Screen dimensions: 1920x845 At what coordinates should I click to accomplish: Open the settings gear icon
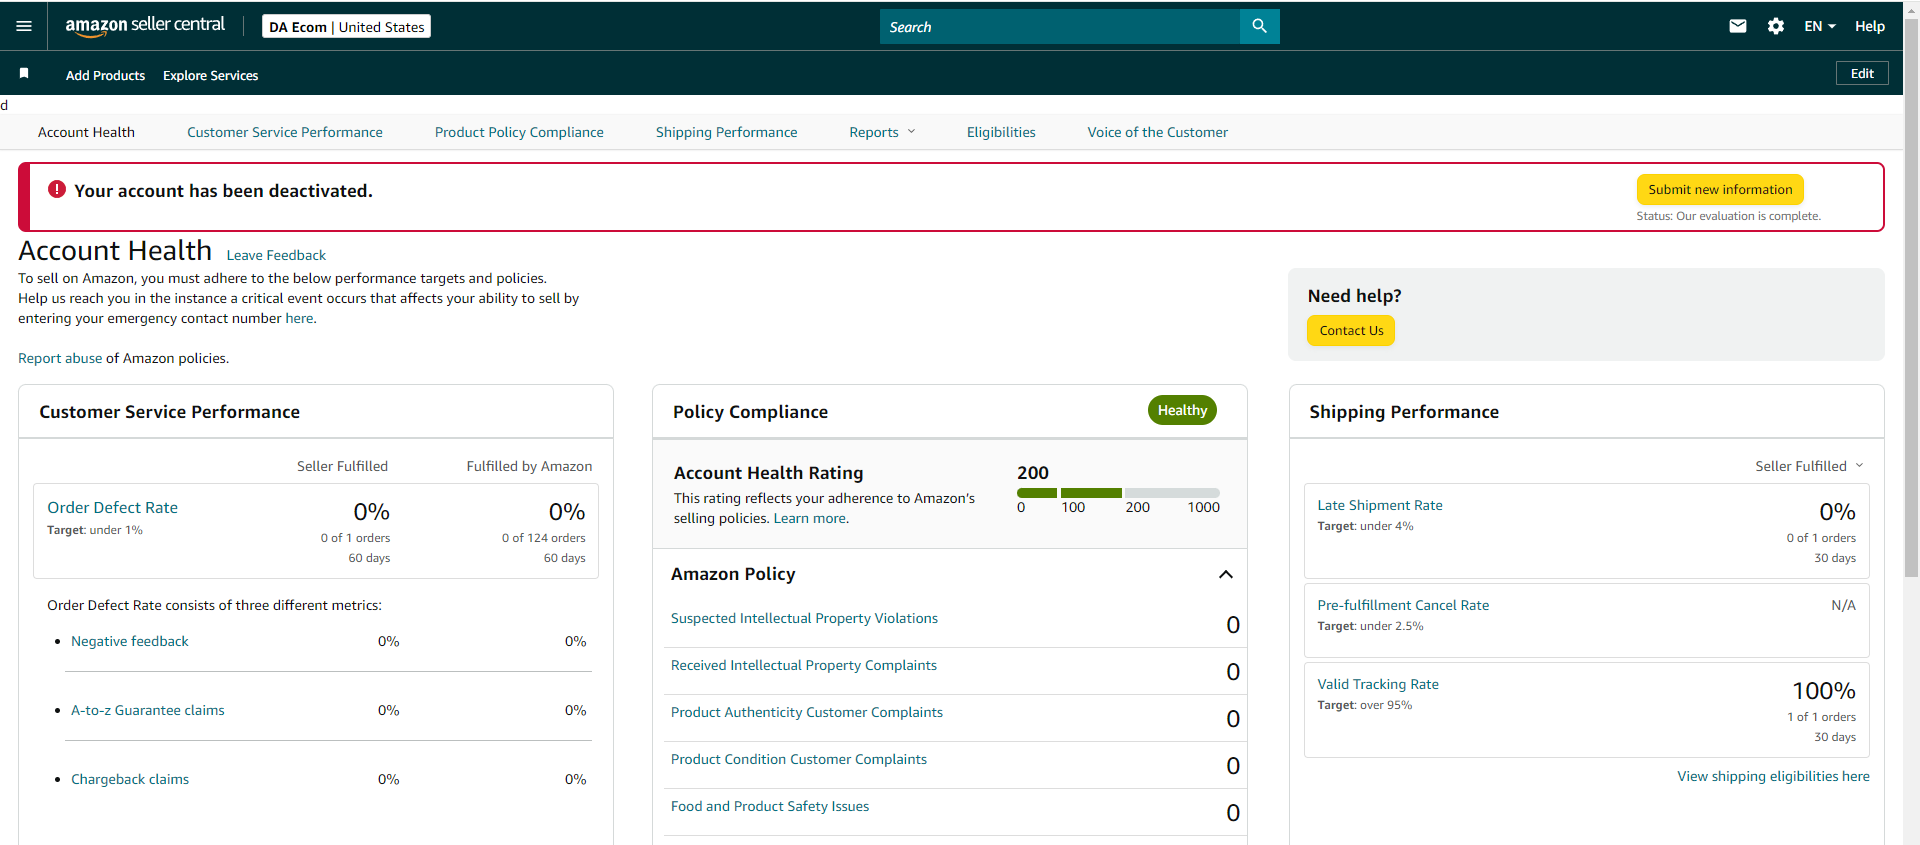[1776, 26]
